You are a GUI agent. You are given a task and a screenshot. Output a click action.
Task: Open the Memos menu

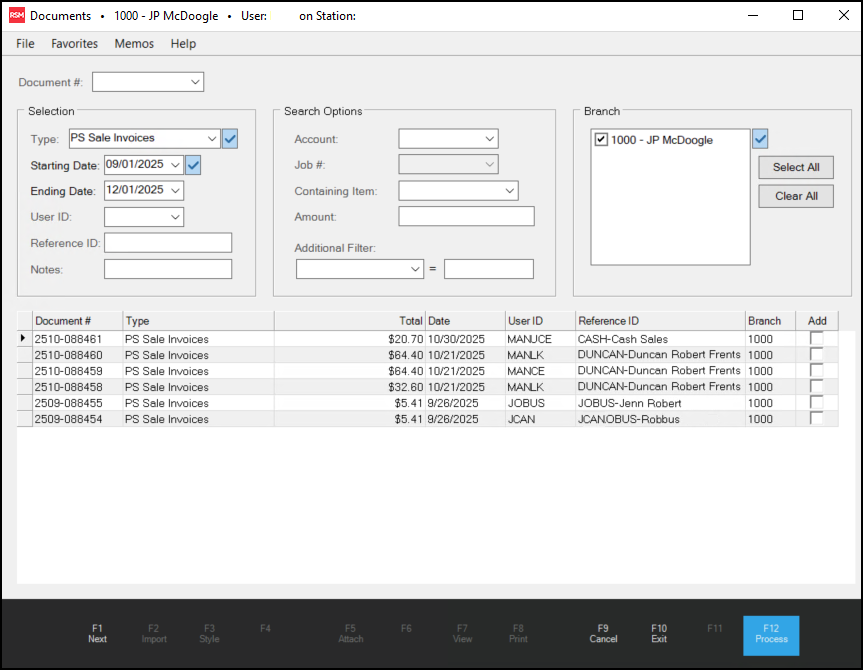coord(134,44)
